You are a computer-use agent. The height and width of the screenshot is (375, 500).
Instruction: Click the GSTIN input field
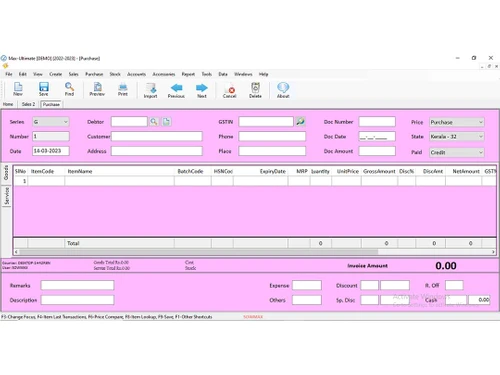[266, 121]
